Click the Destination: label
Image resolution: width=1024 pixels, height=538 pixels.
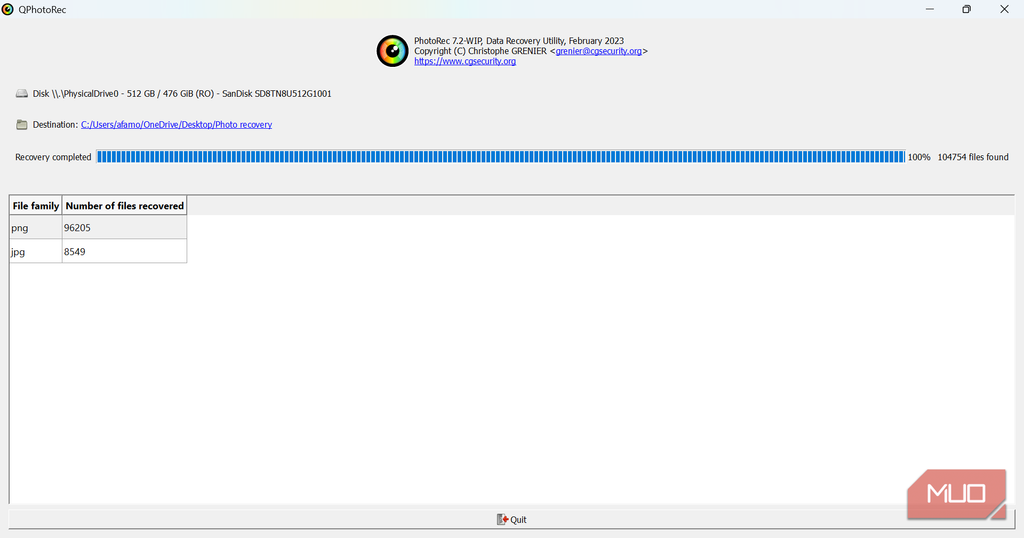tap(56, 125)
